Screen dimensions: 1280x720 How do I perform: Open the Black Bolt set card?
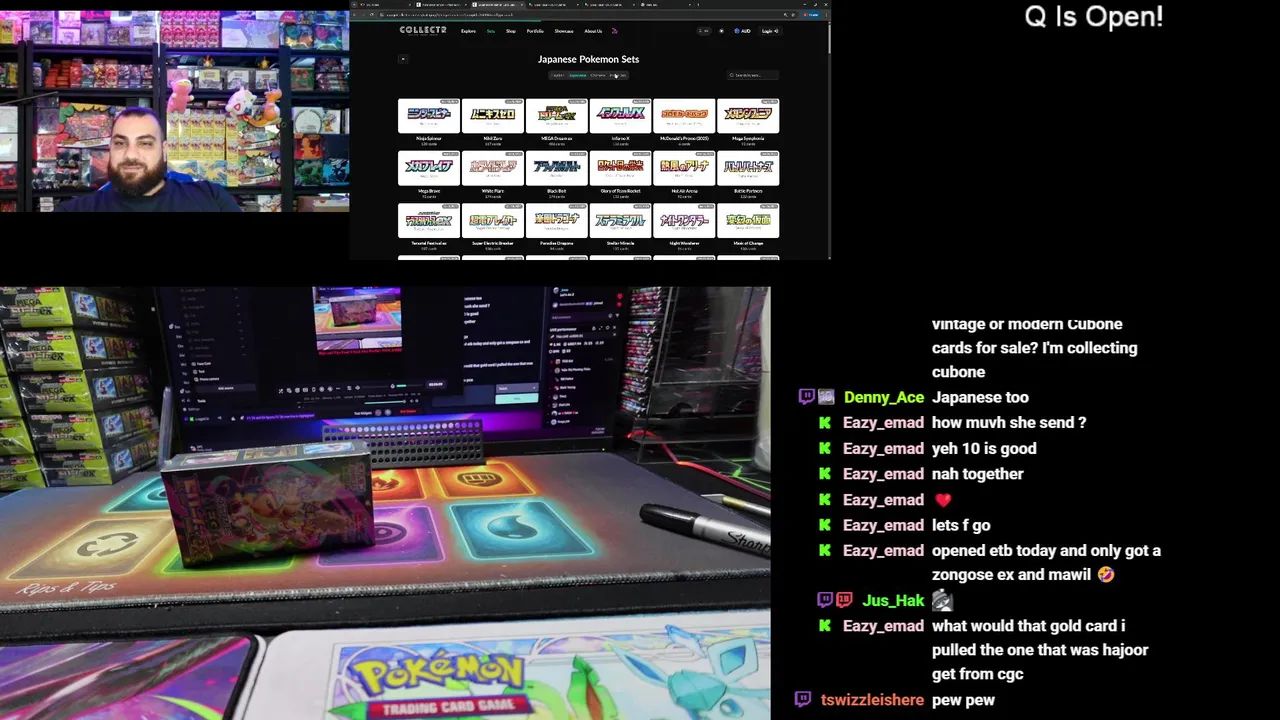(557, 175)
